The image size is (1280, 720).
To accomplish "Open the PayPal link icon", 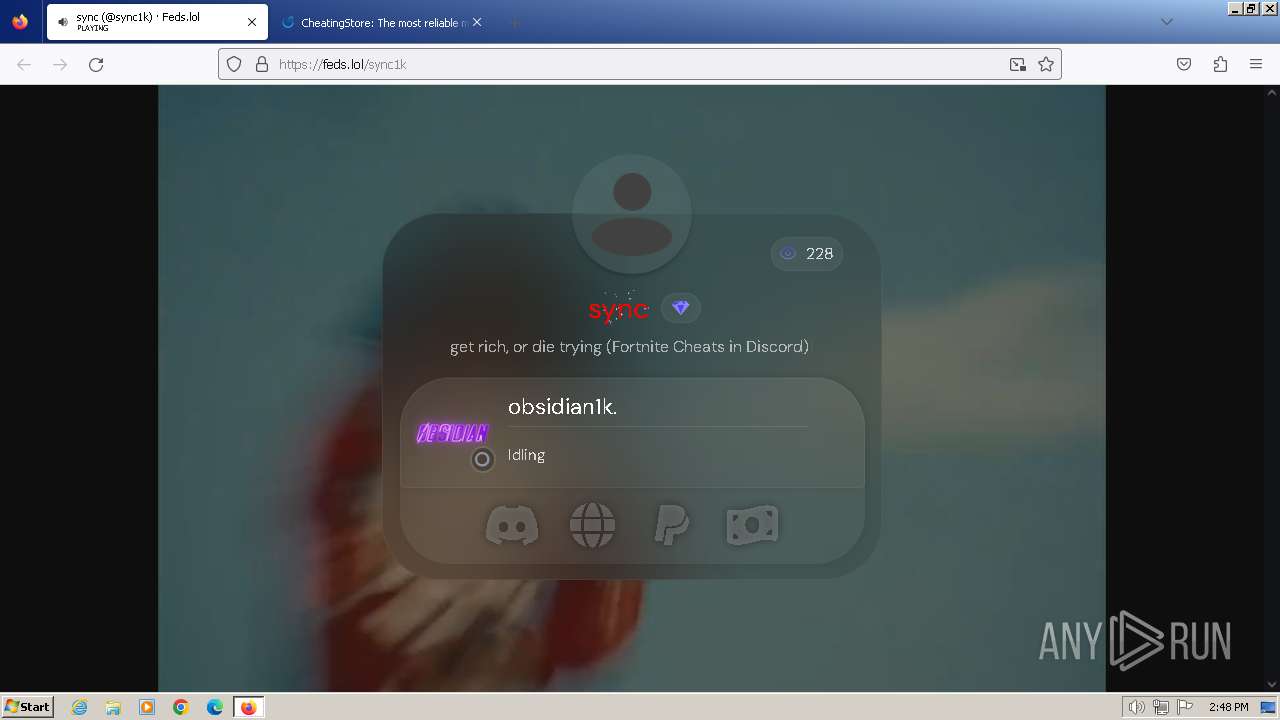I will tap(671, 525).
